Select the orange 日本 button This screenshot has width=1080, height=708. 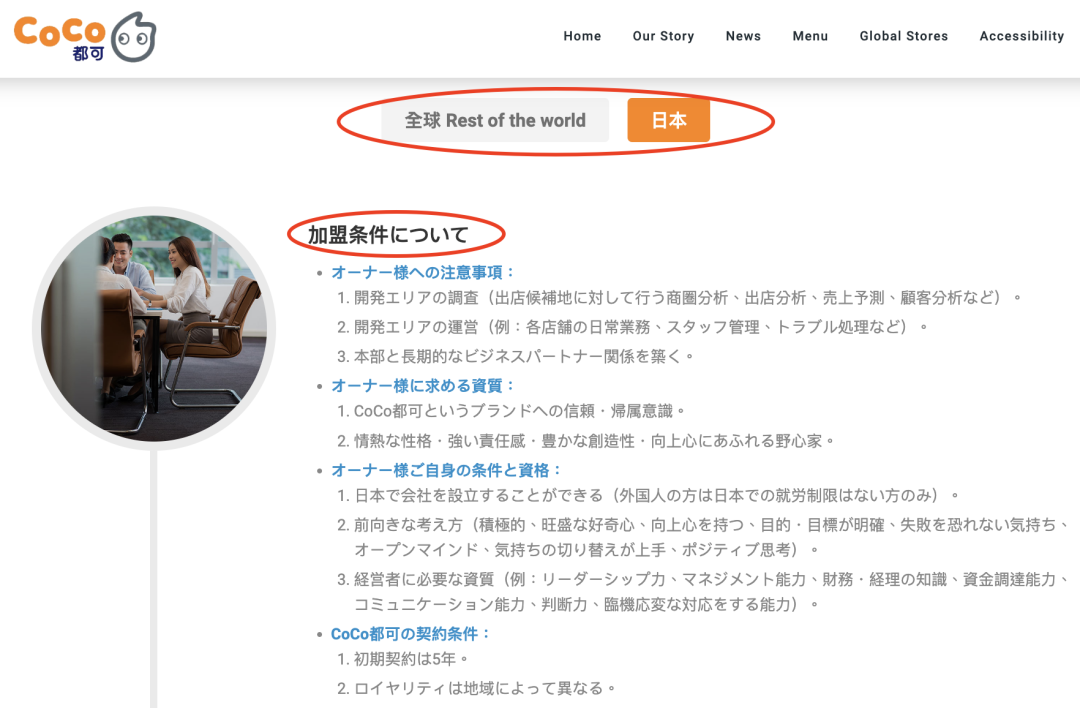(669, 120)
